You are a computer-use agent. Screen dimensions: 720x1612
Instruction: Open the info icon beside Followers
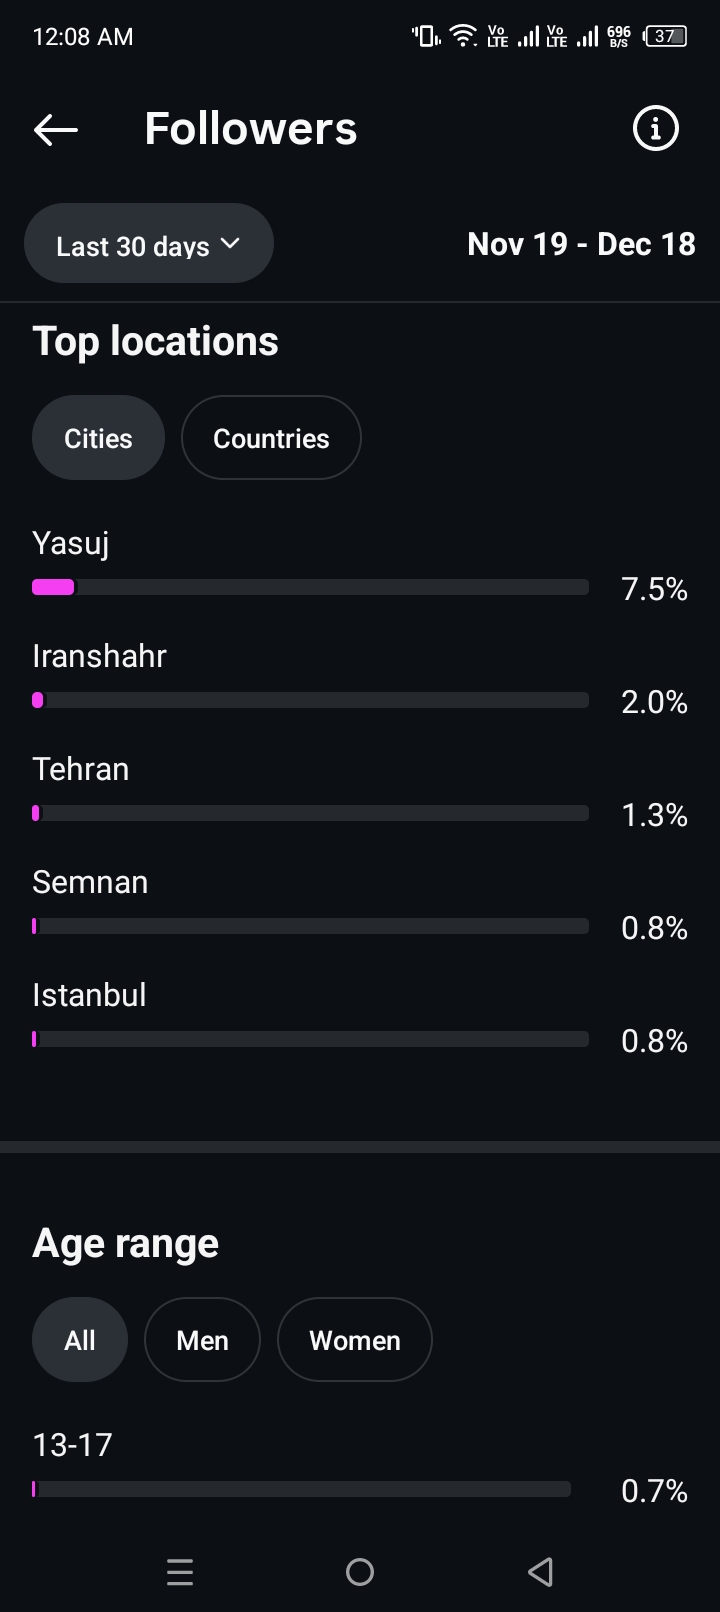point(656,129)
